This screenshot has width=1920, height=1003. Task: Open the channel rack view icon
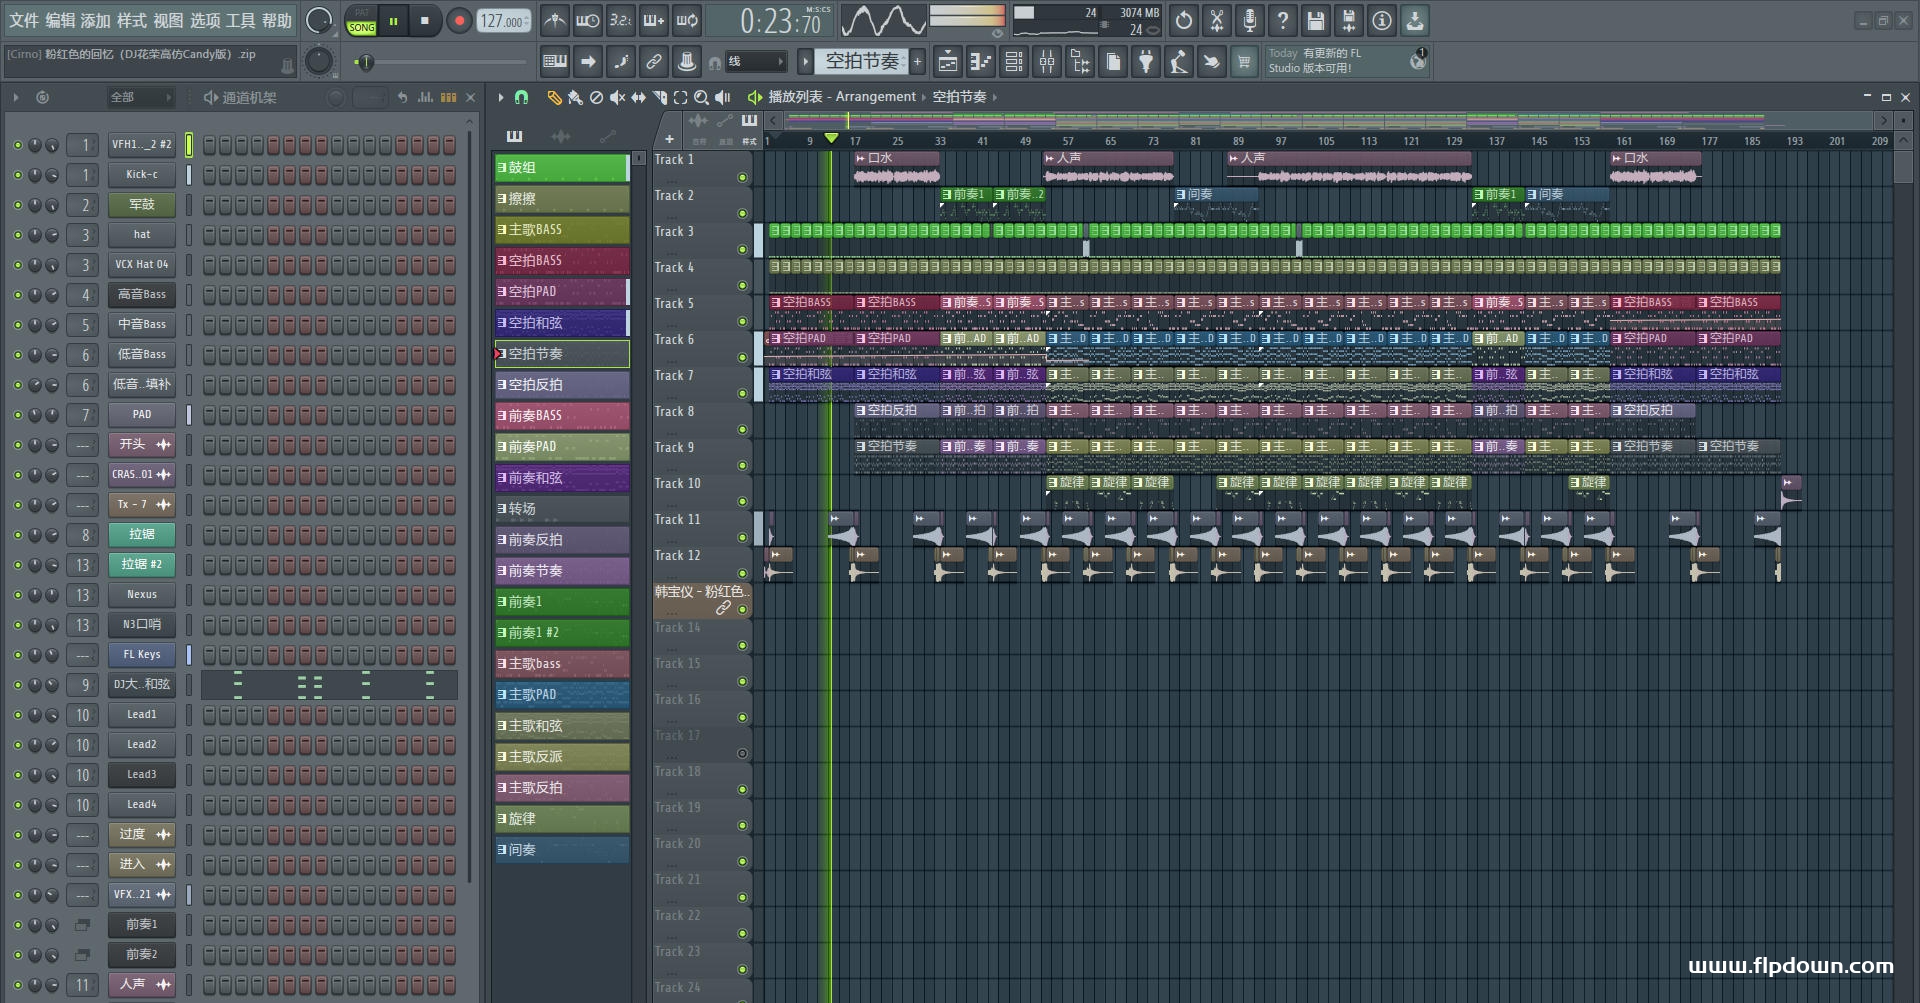point(1014,62)
